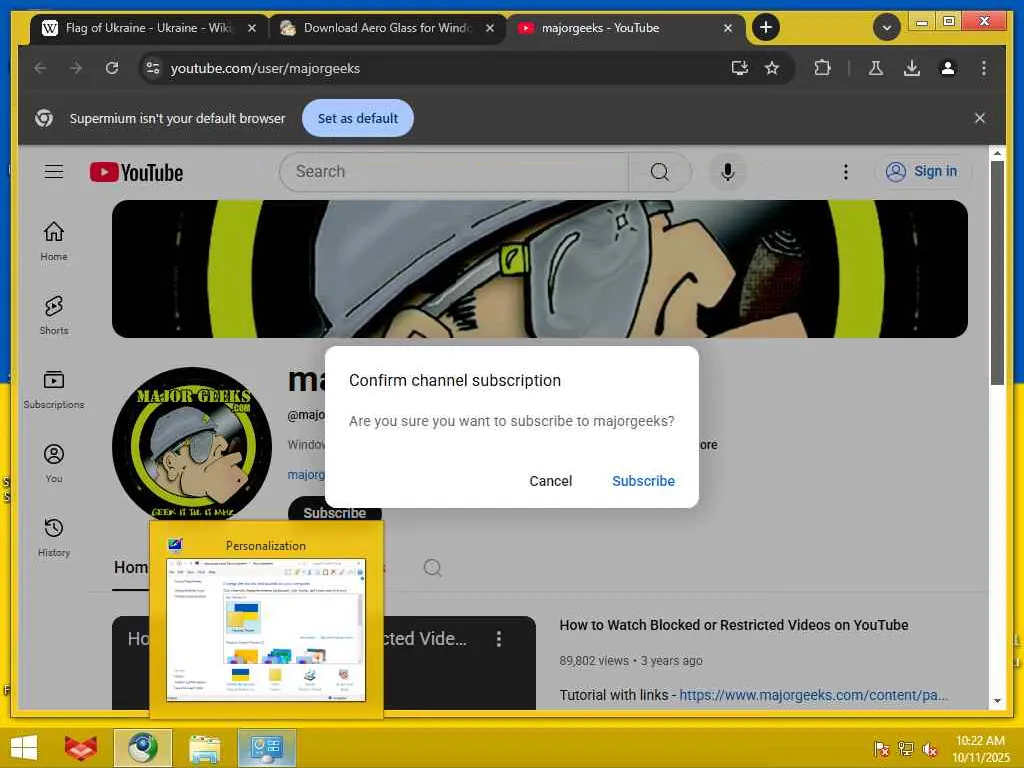
Task: Start voice search with microphone icon
Action: click(x=728, y=172)
